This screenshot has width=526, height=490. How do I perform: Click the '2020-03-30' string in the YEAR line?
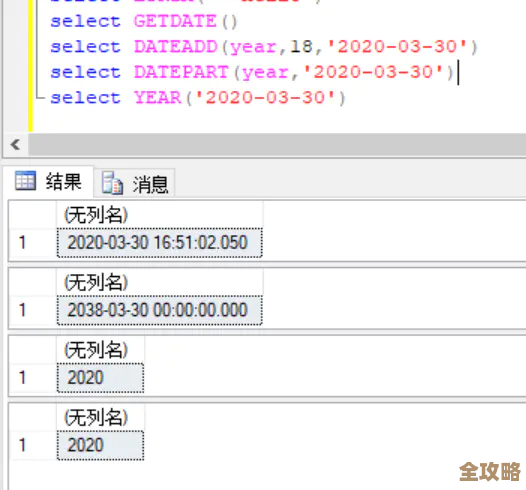click(x=265, y=98)
